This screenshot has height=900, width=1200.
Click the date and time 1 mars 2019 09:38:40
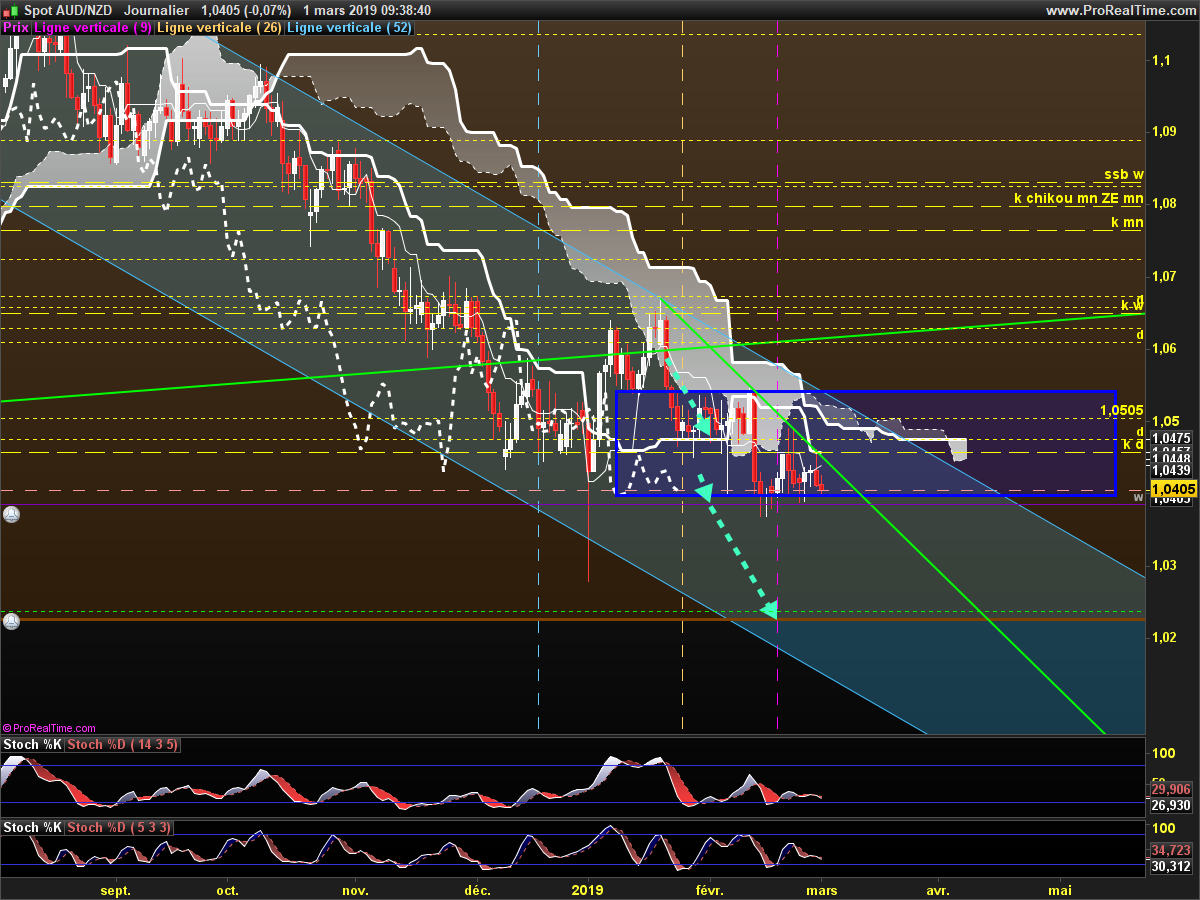click(x=366, y=10)
